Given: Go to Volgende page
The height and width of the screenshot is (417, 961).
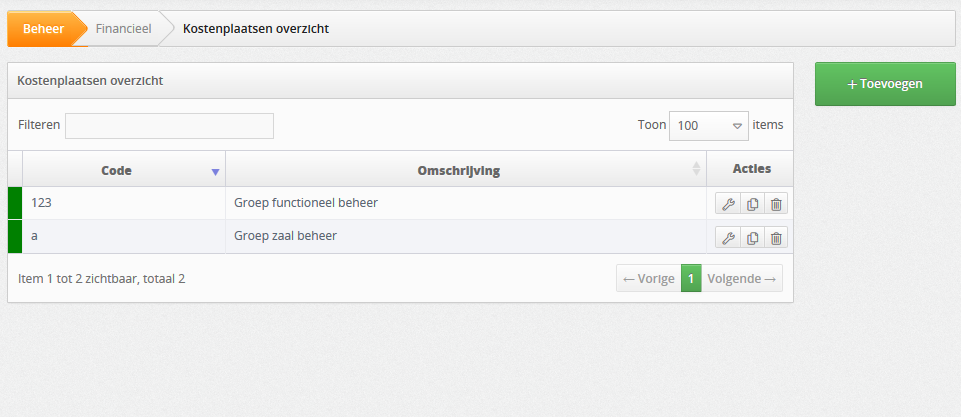Looking at the screenshot, I should (742, 278).
